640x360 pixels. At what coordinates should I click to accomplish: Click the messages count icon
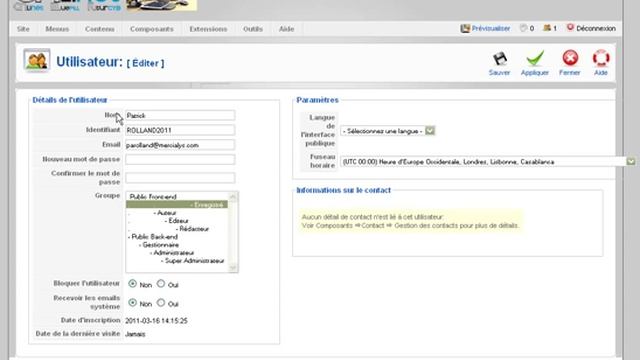pyautogui.click(x=523, y=28)
